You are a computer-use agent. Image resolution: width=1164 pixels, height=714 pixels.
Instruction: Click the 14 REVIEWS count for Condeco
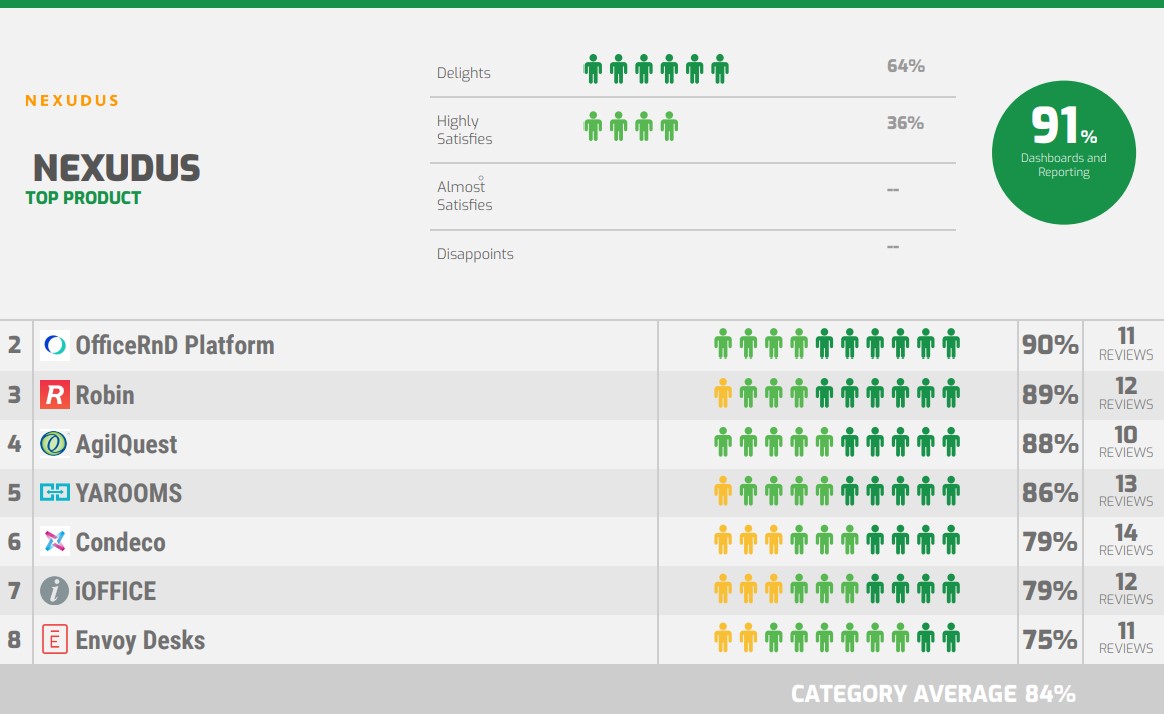1126,540
